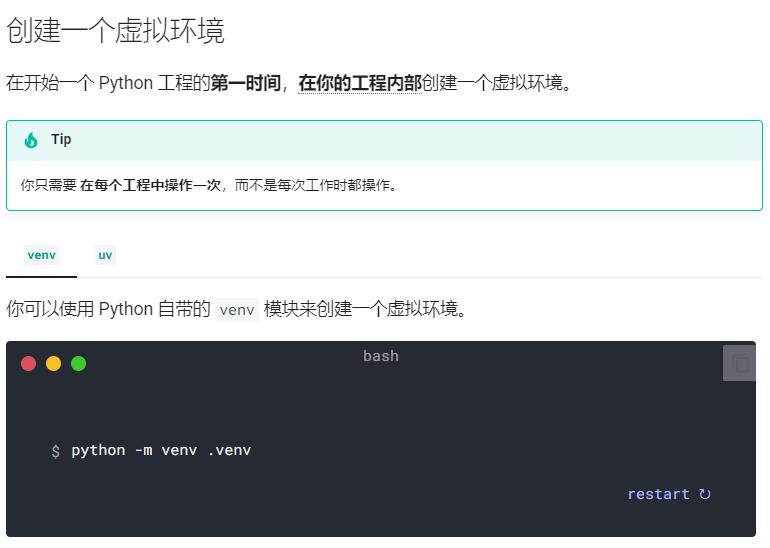Click the Tip flame icon
Screen dimensions: 770x548
(x=31, y=140)
